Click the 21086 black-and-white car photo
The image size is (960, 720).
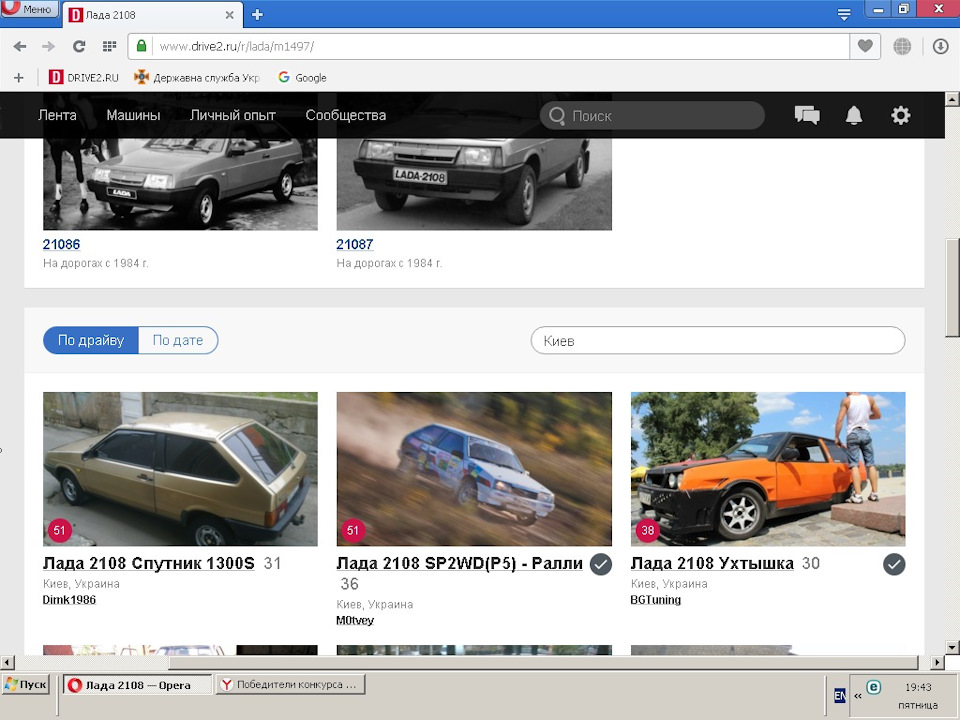pyautogui.click(x=180, y=184)
